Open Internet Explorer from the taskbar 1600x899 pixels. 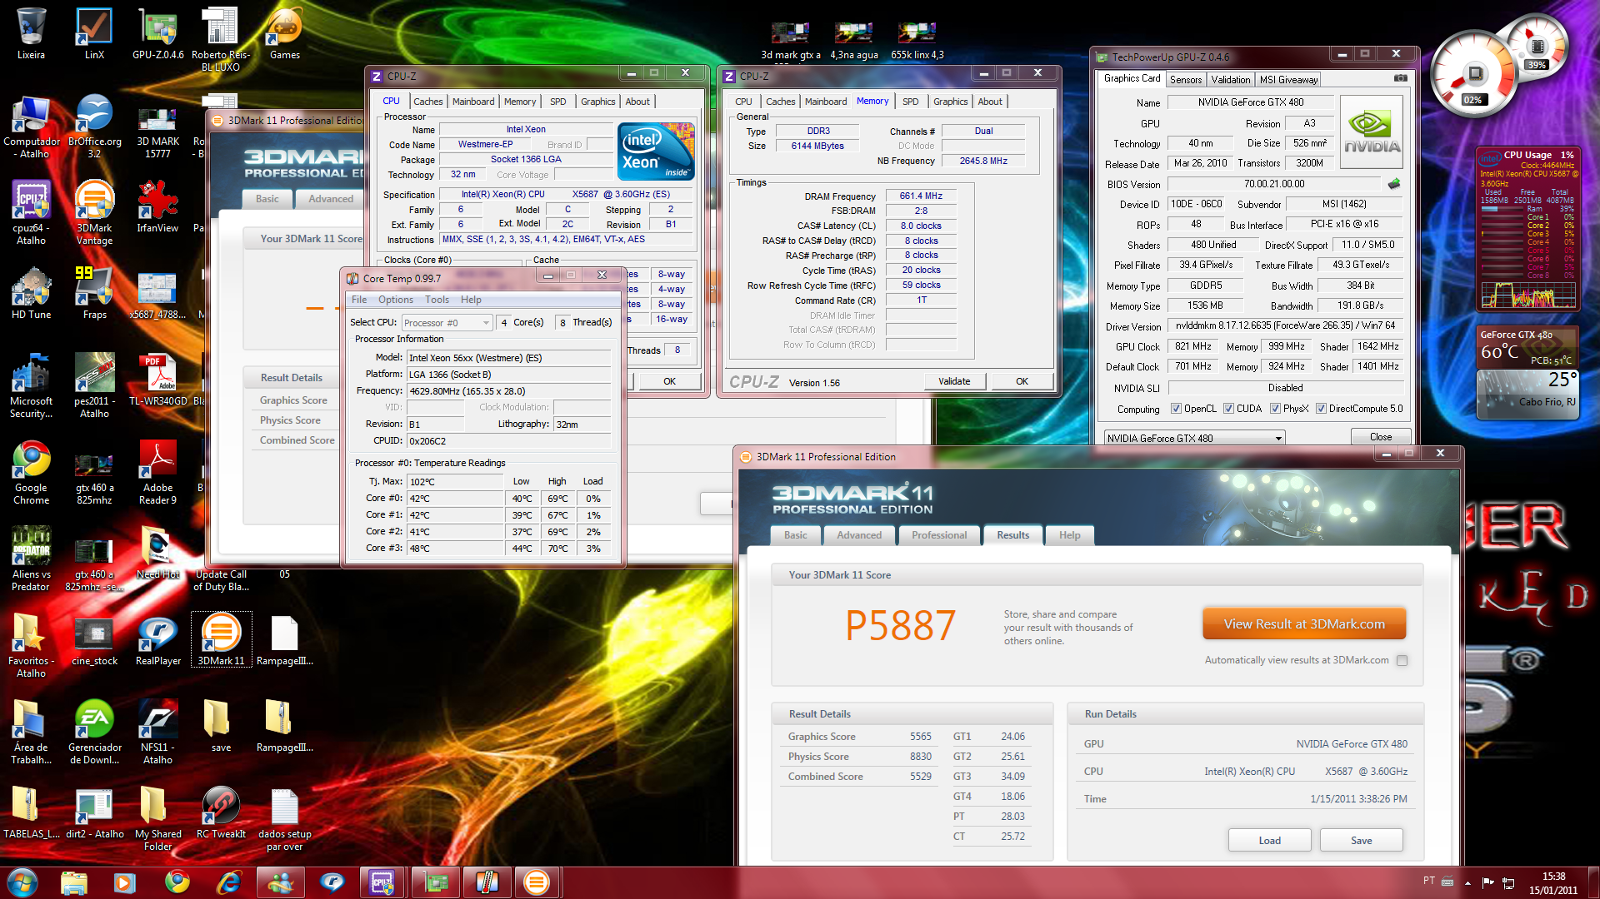(229, 882)
